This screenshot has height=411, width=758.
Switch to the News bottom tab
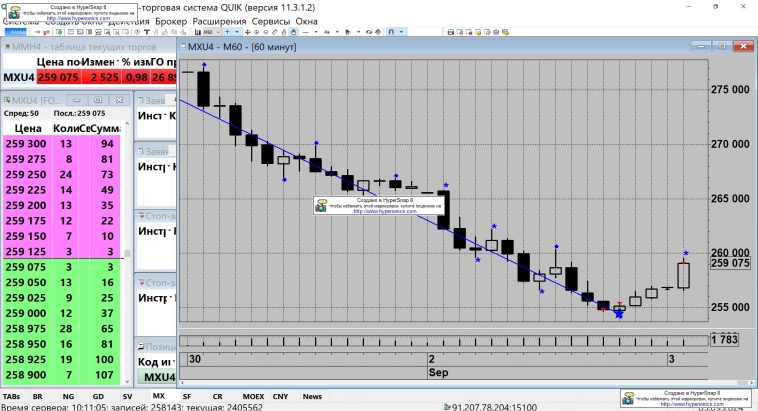[x=312, y=396]
